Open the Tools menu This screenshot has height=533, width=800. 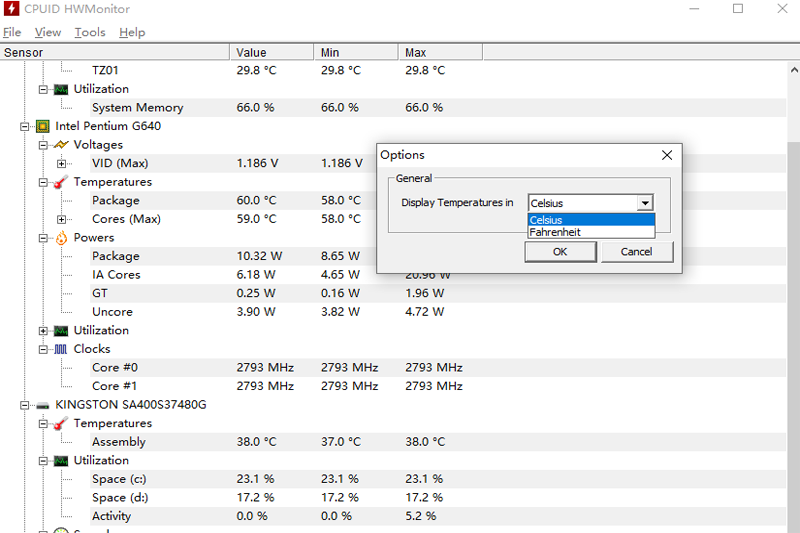pyautogui.click(x=90, y=33)
